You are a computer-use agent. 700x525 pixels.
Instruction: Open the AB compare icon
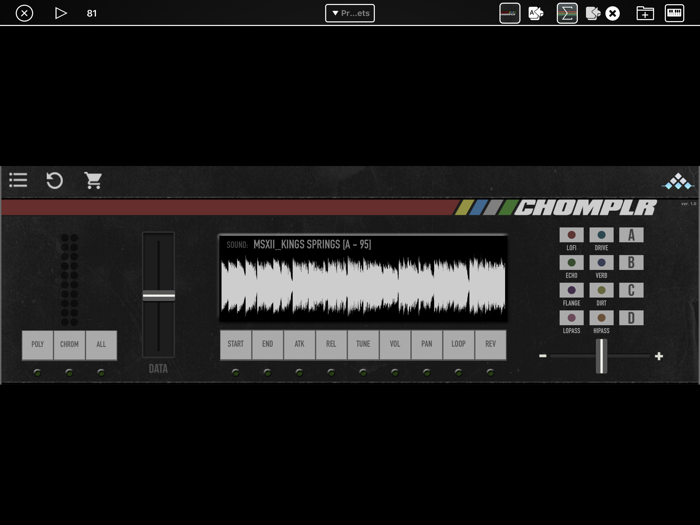point(536,13)
